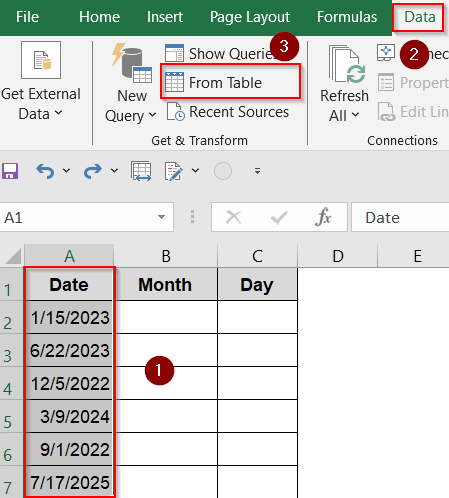Viewport: 449px width, 498px height.
Task: Select column C header
Action: coord(257,256)
